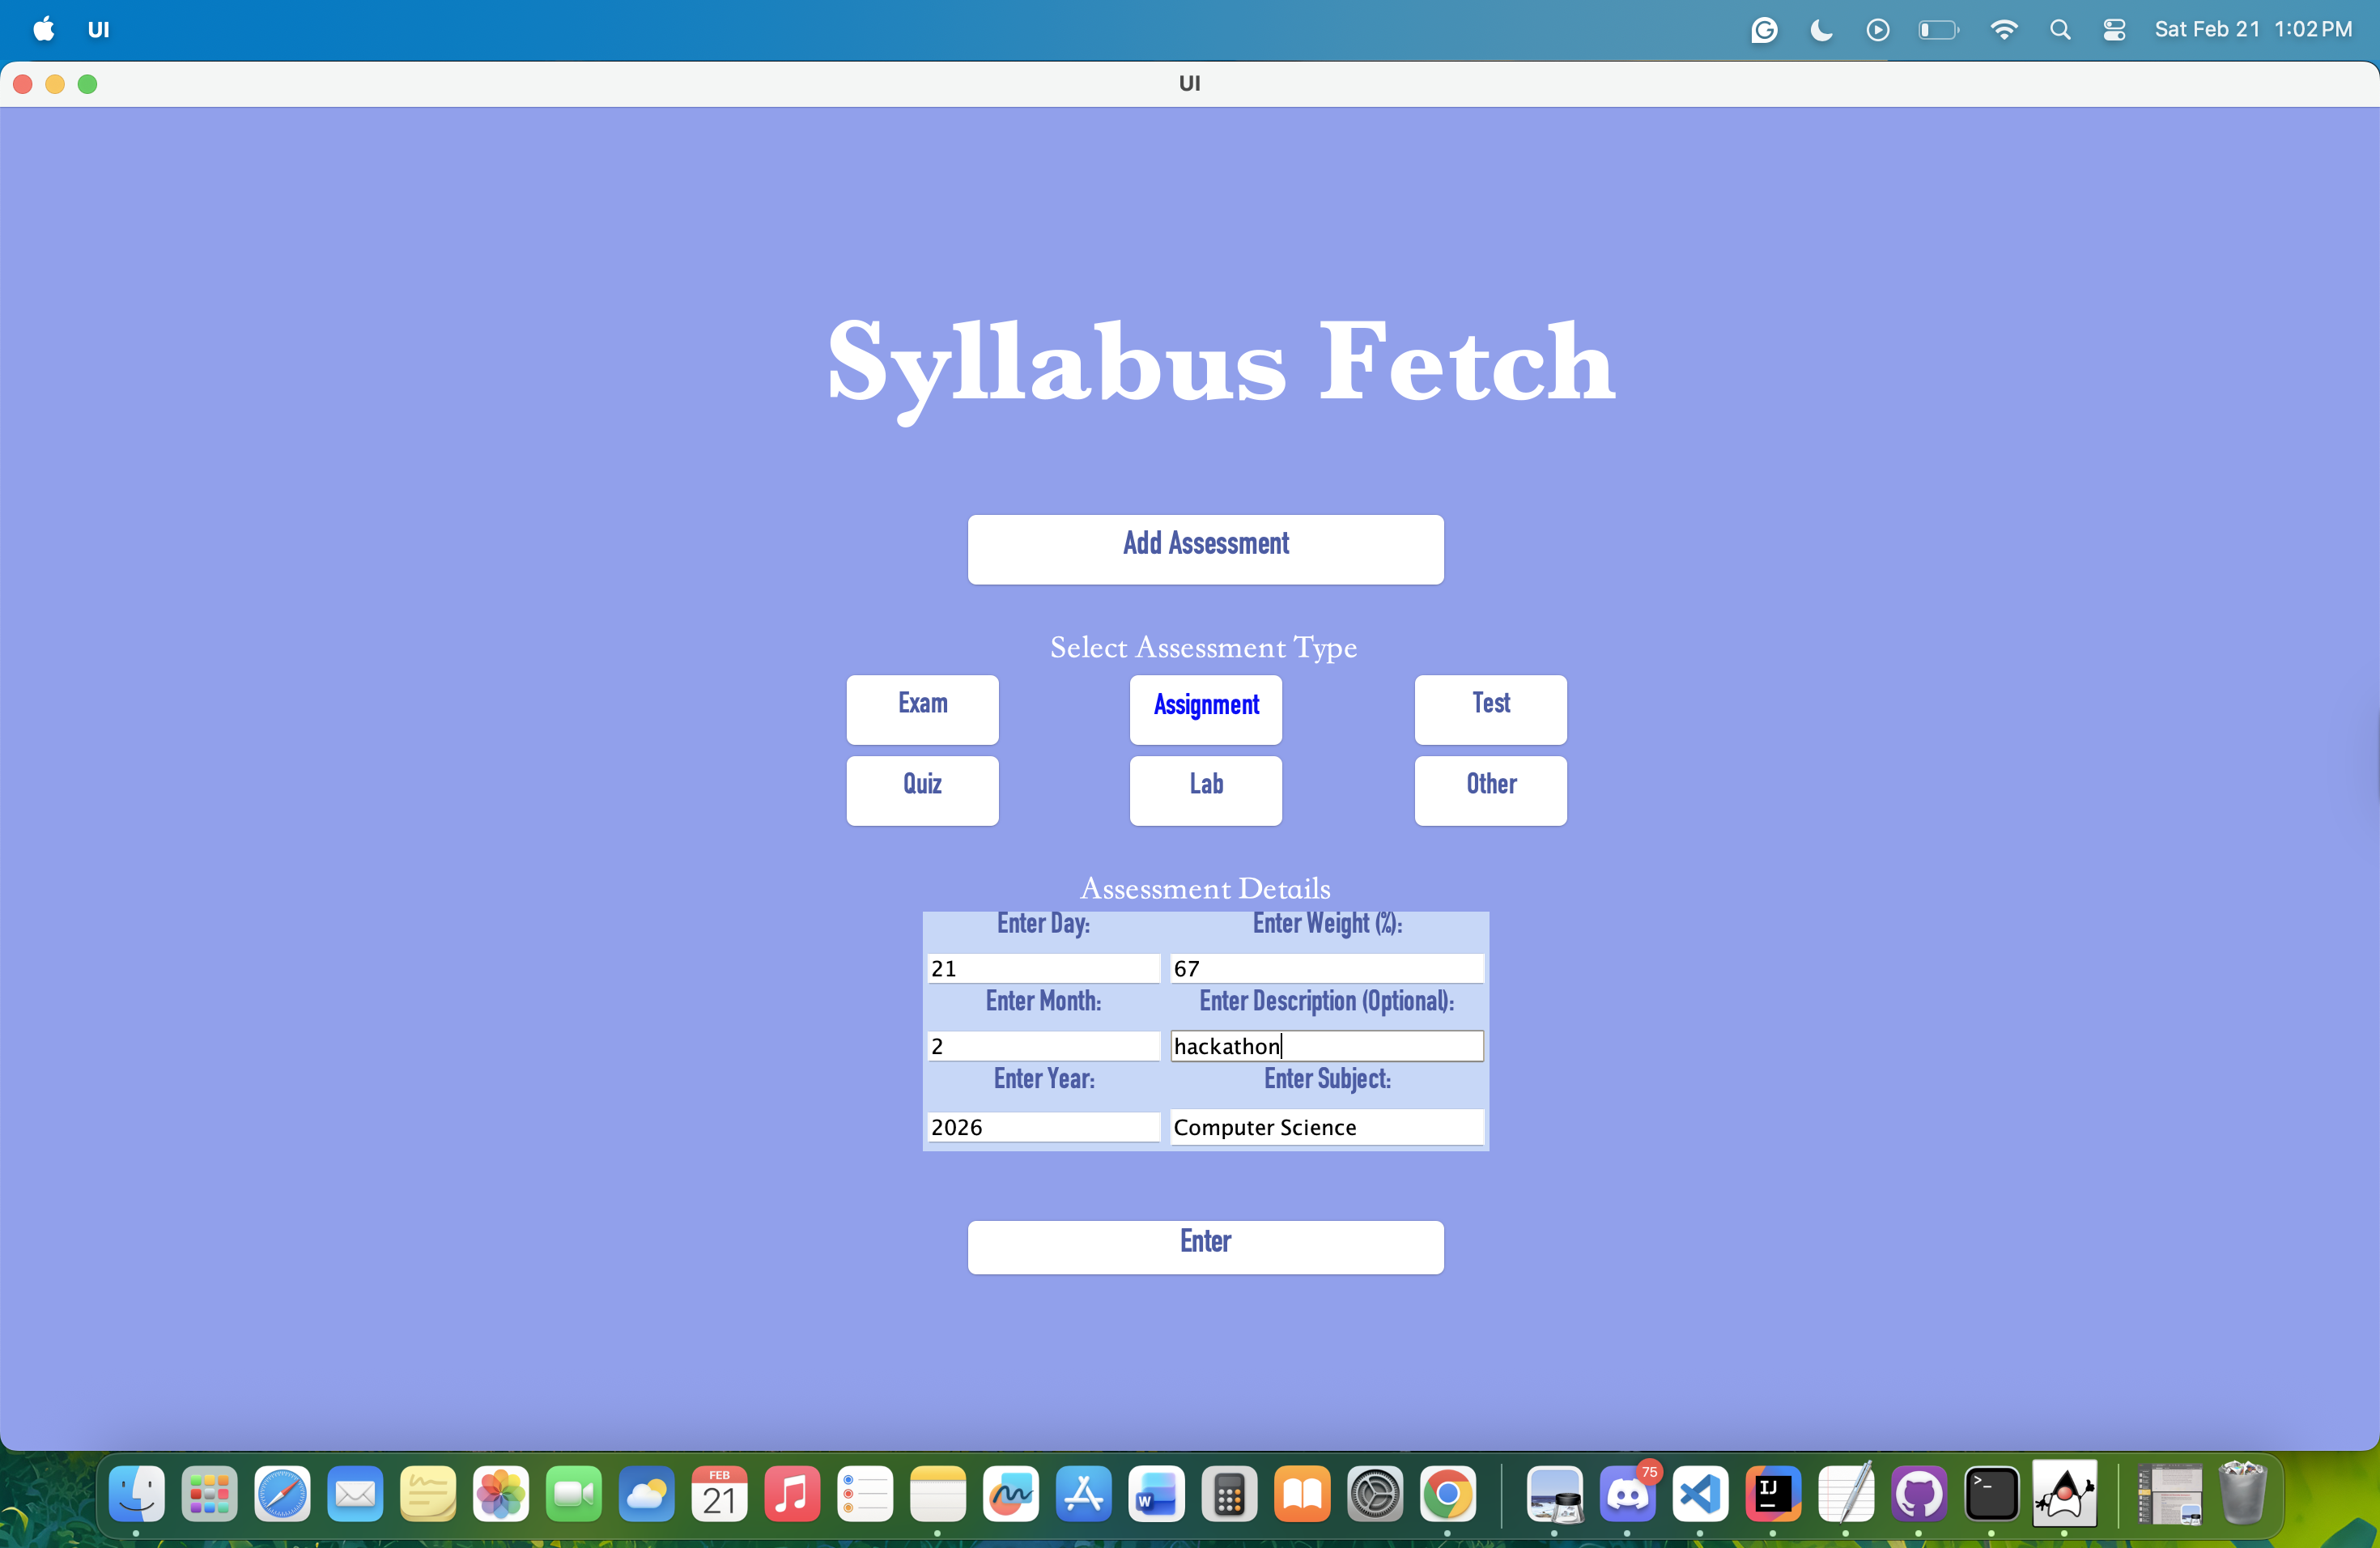Image resolution: width=2380 pixels, height=1548 pixels.
Task: Choose the Lab assessment type
Action: [1205, 790]
